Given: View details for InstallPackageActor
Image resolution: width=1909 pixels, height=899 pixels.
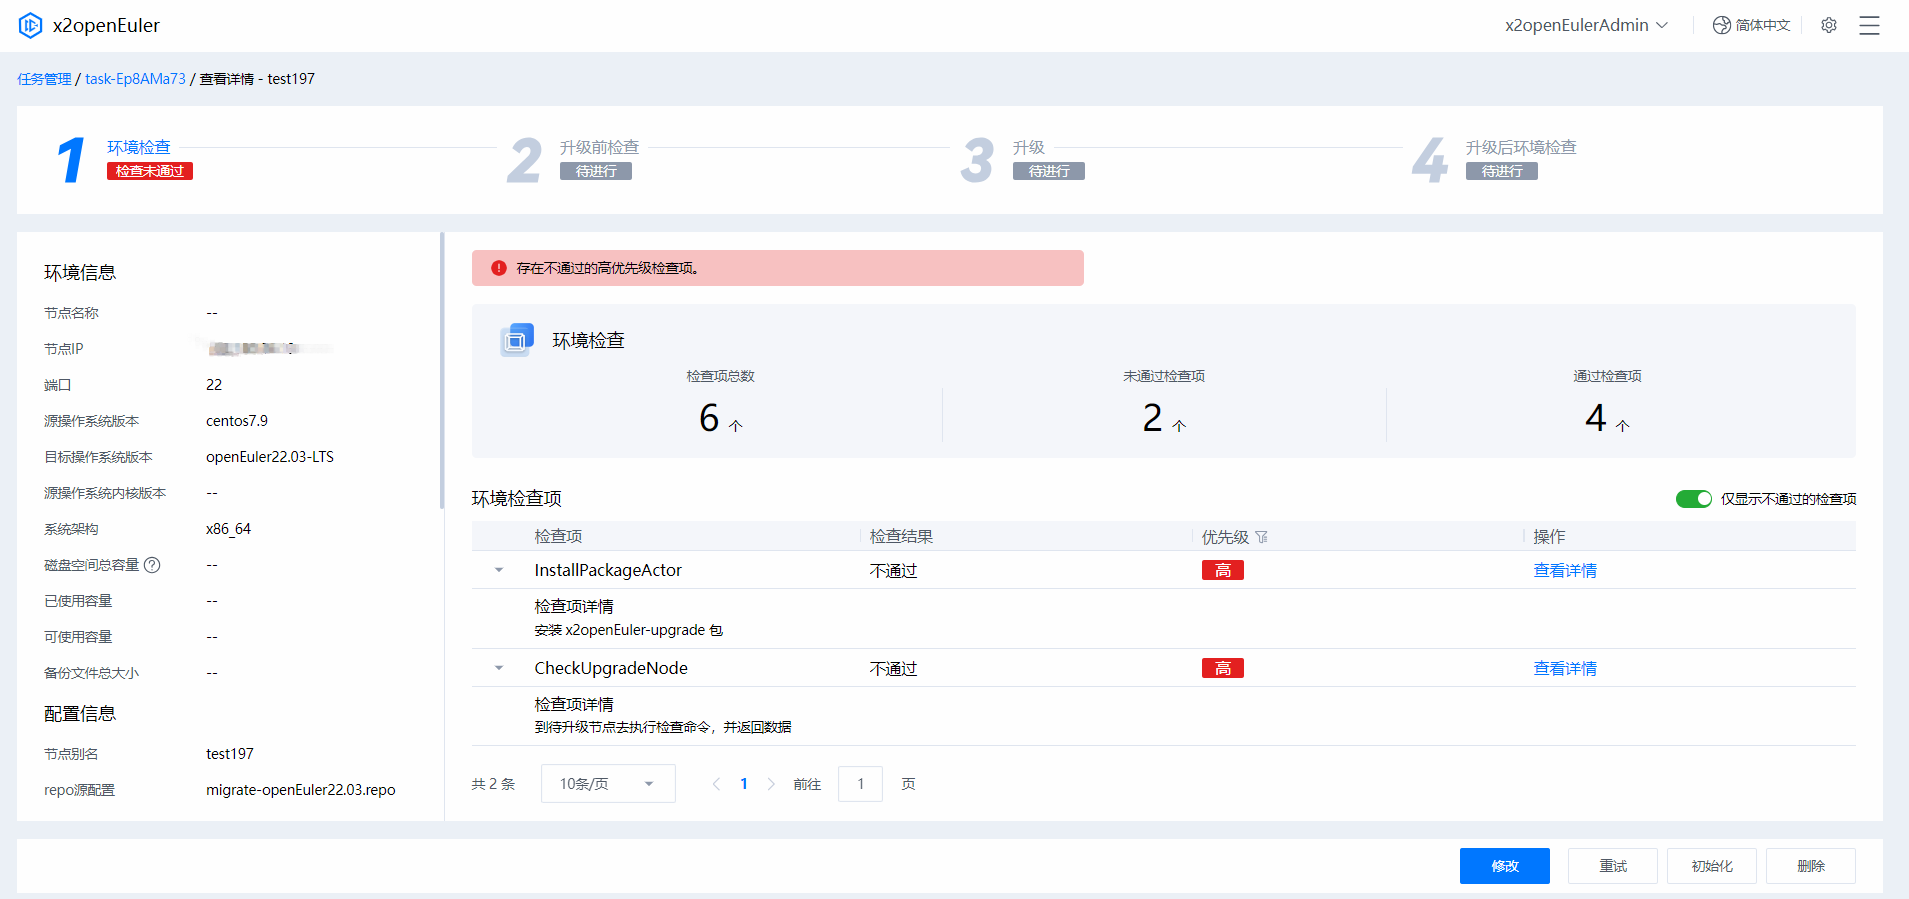Looking at the screenshot, I should [1564, 570].
